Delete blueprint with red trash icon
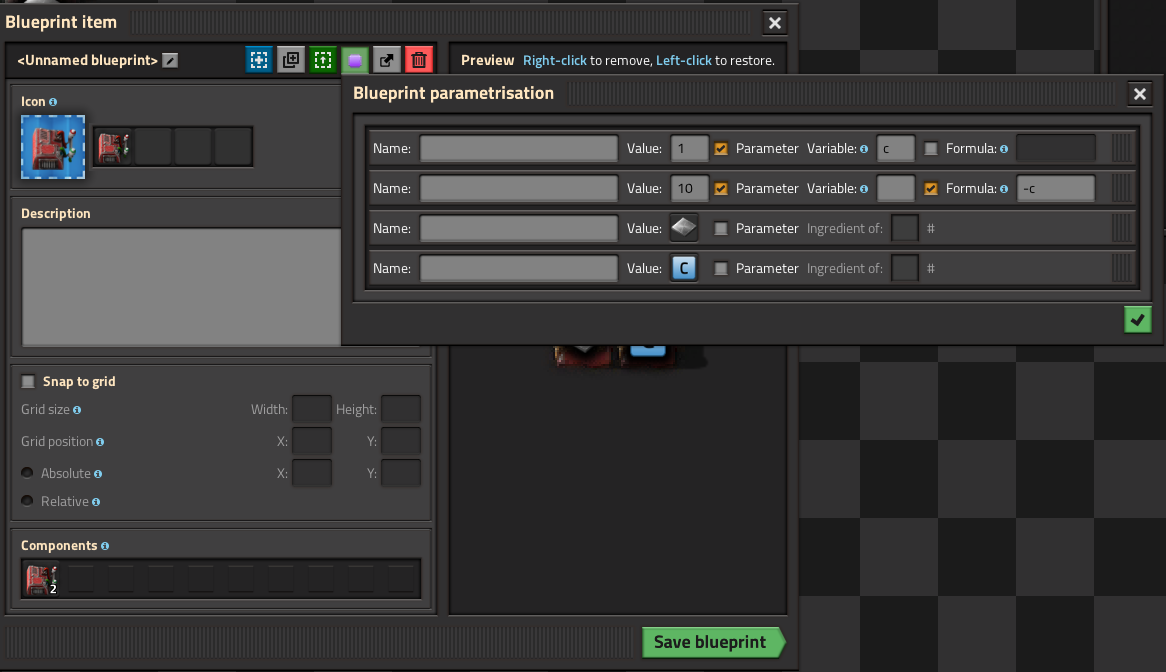This screenshot has width=1166, height=672. click(x=419, y=60)
